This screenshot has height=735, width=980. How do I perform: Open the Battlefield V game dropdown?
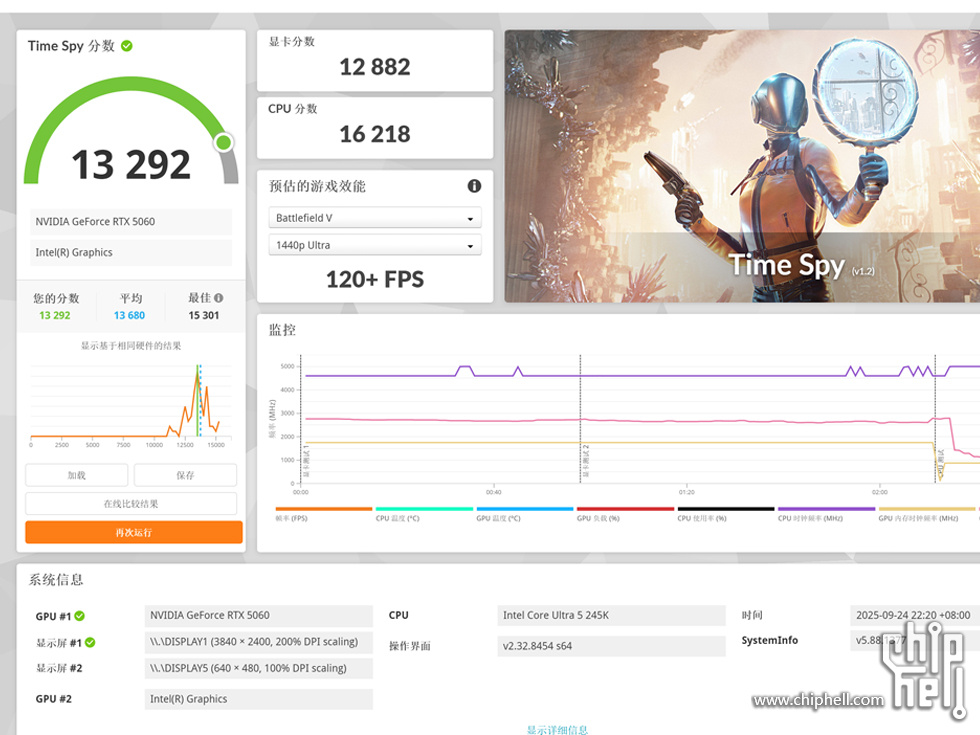tap(375, 218)
